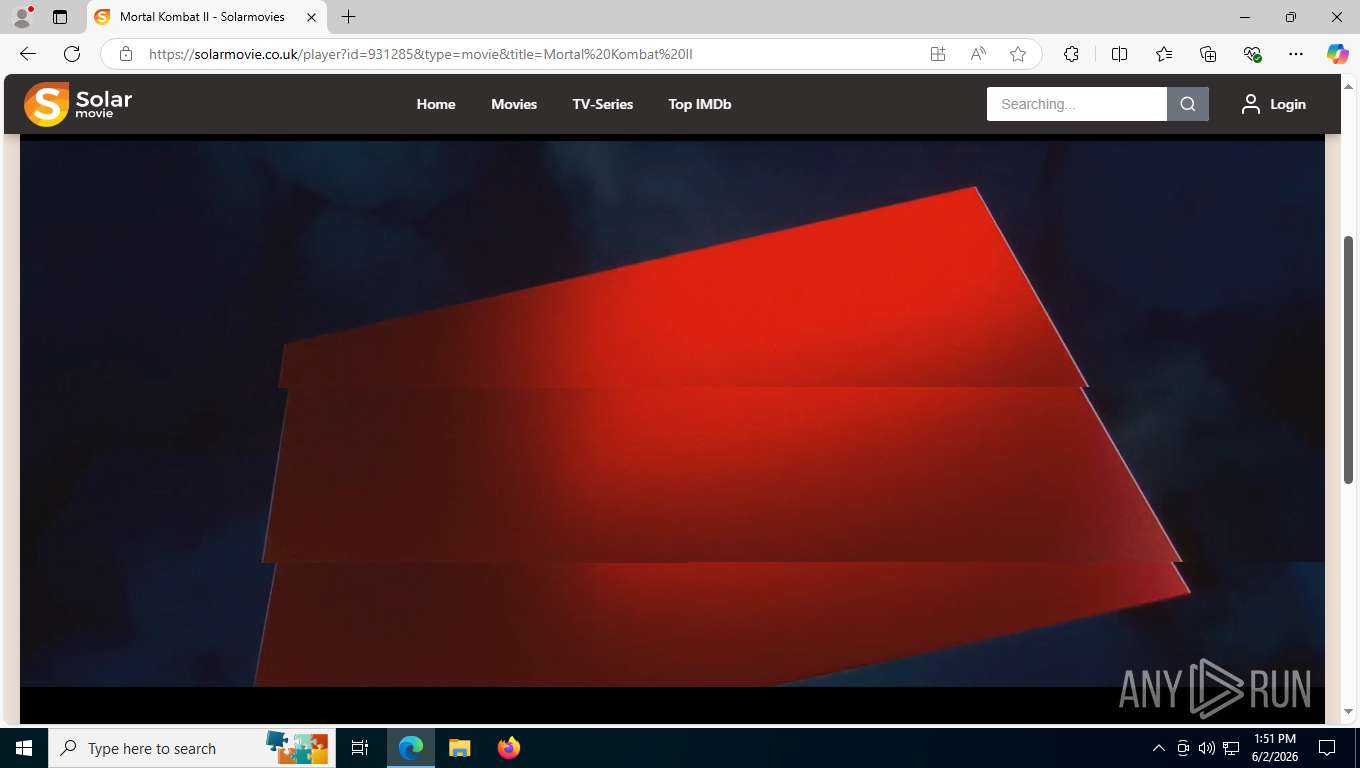The image size is (1360, 768).
Task: Activate Read aloud icon
Action: [x=978, y=54]
